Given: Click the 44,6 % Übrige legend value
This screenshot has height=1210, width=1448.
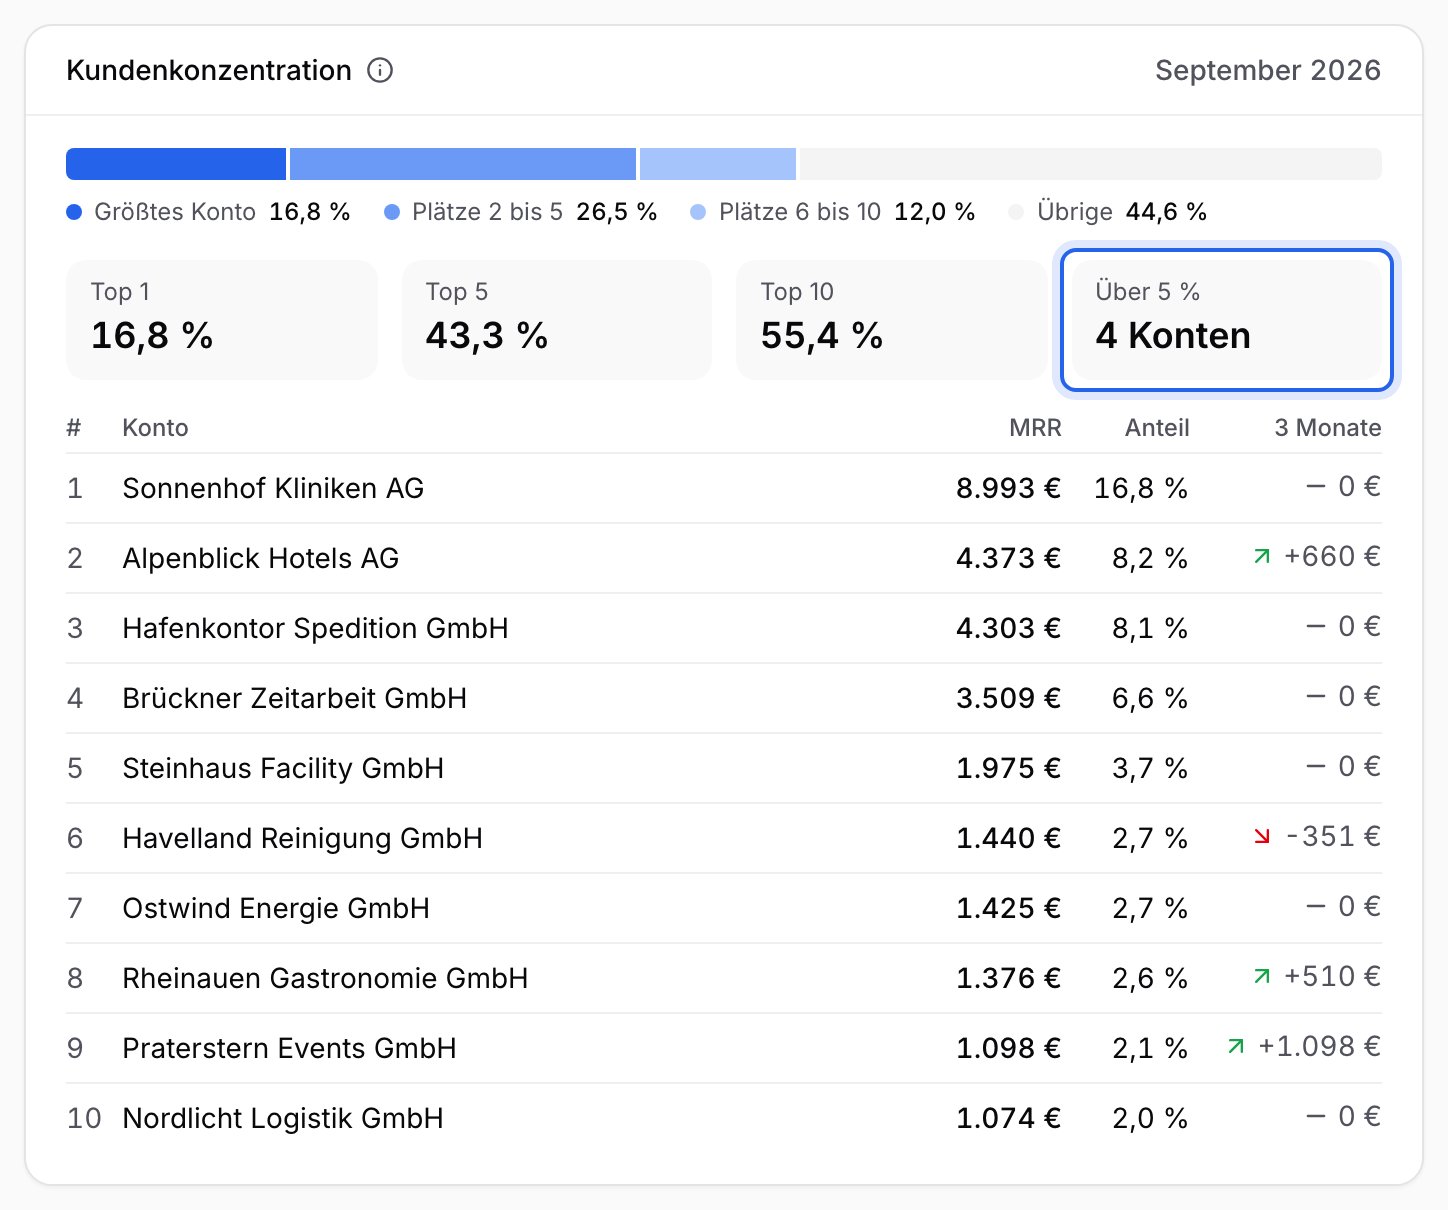Looking at the screenshot, I should (x=1166, y=212).
